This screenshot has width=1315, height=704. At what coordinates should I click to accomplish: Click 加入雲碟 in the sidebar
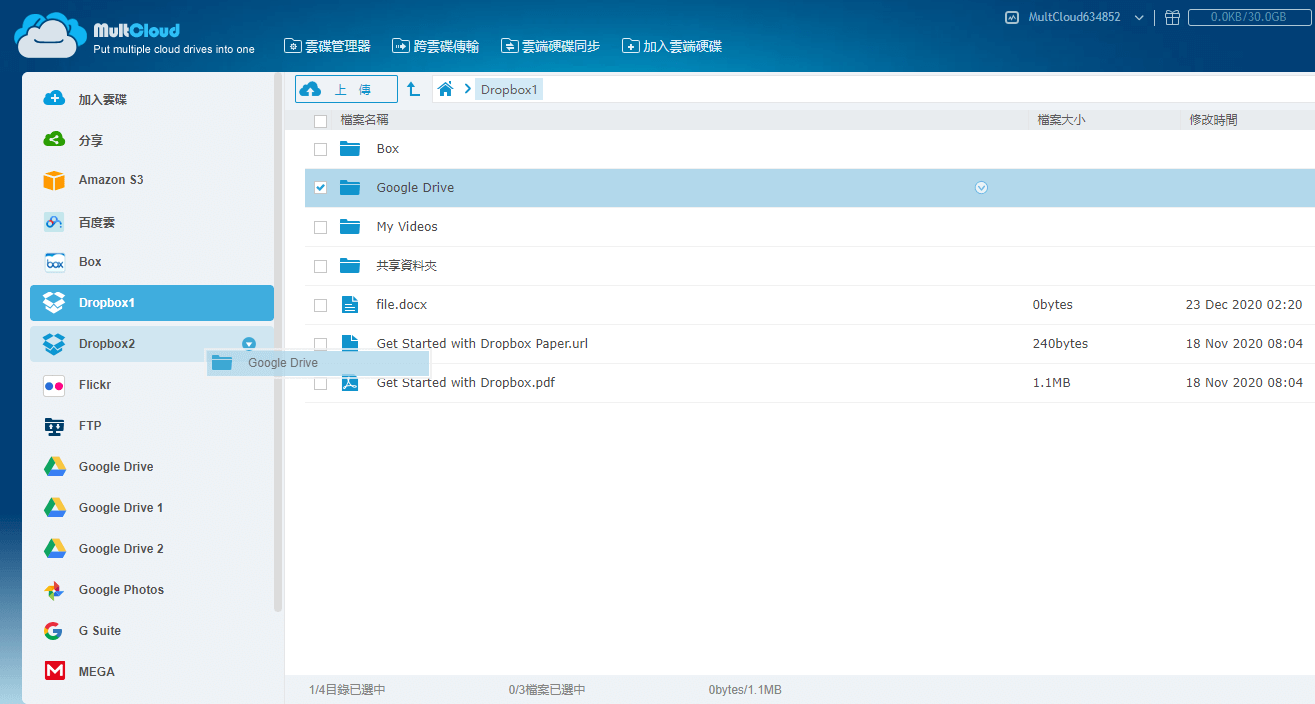pos(103,100)
